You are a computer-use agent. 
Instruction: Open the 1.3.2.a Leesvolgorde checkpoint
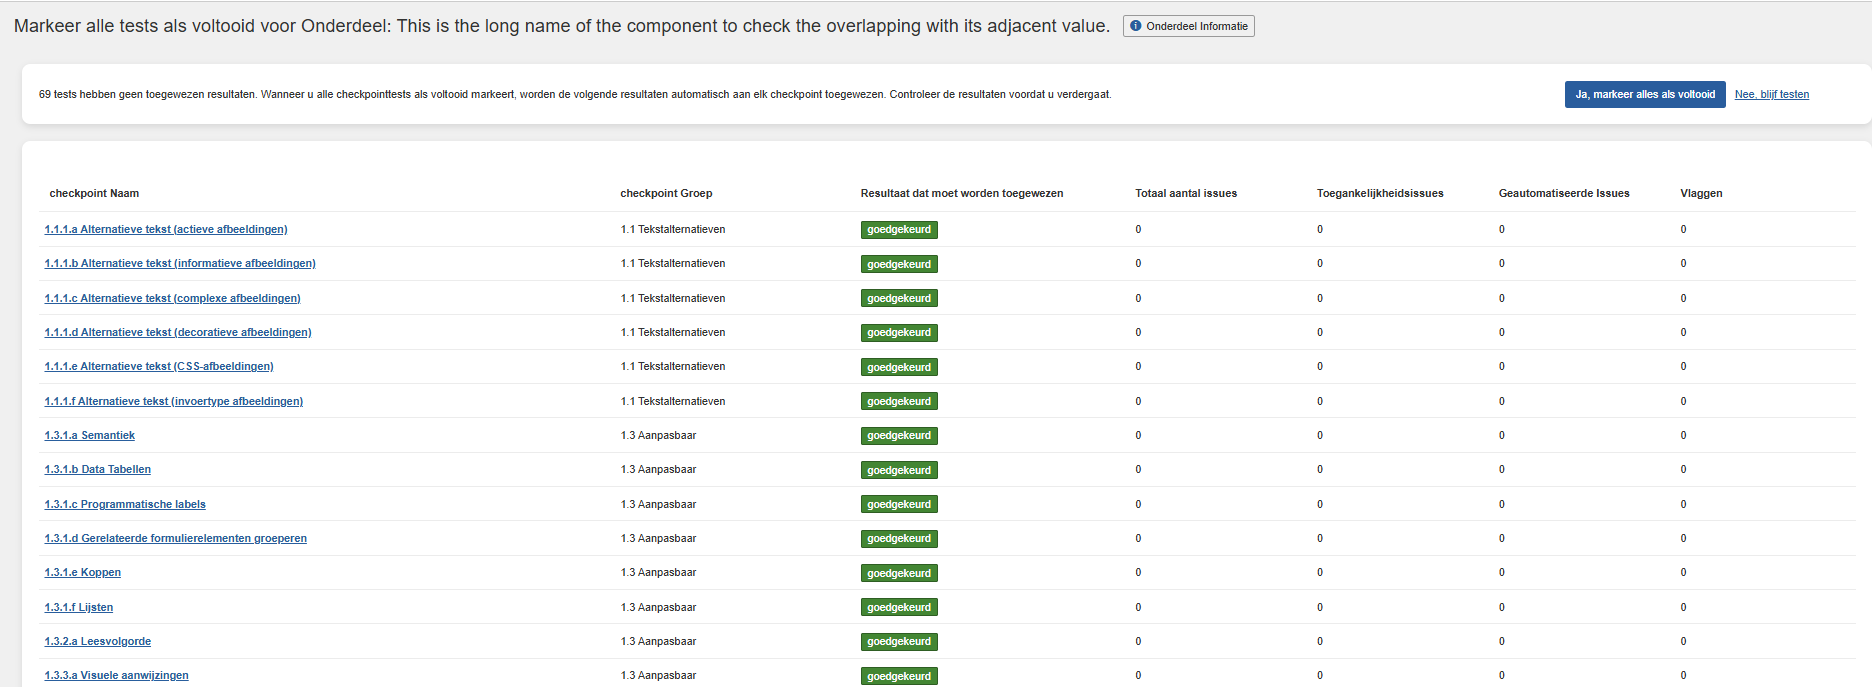(98, 642)
